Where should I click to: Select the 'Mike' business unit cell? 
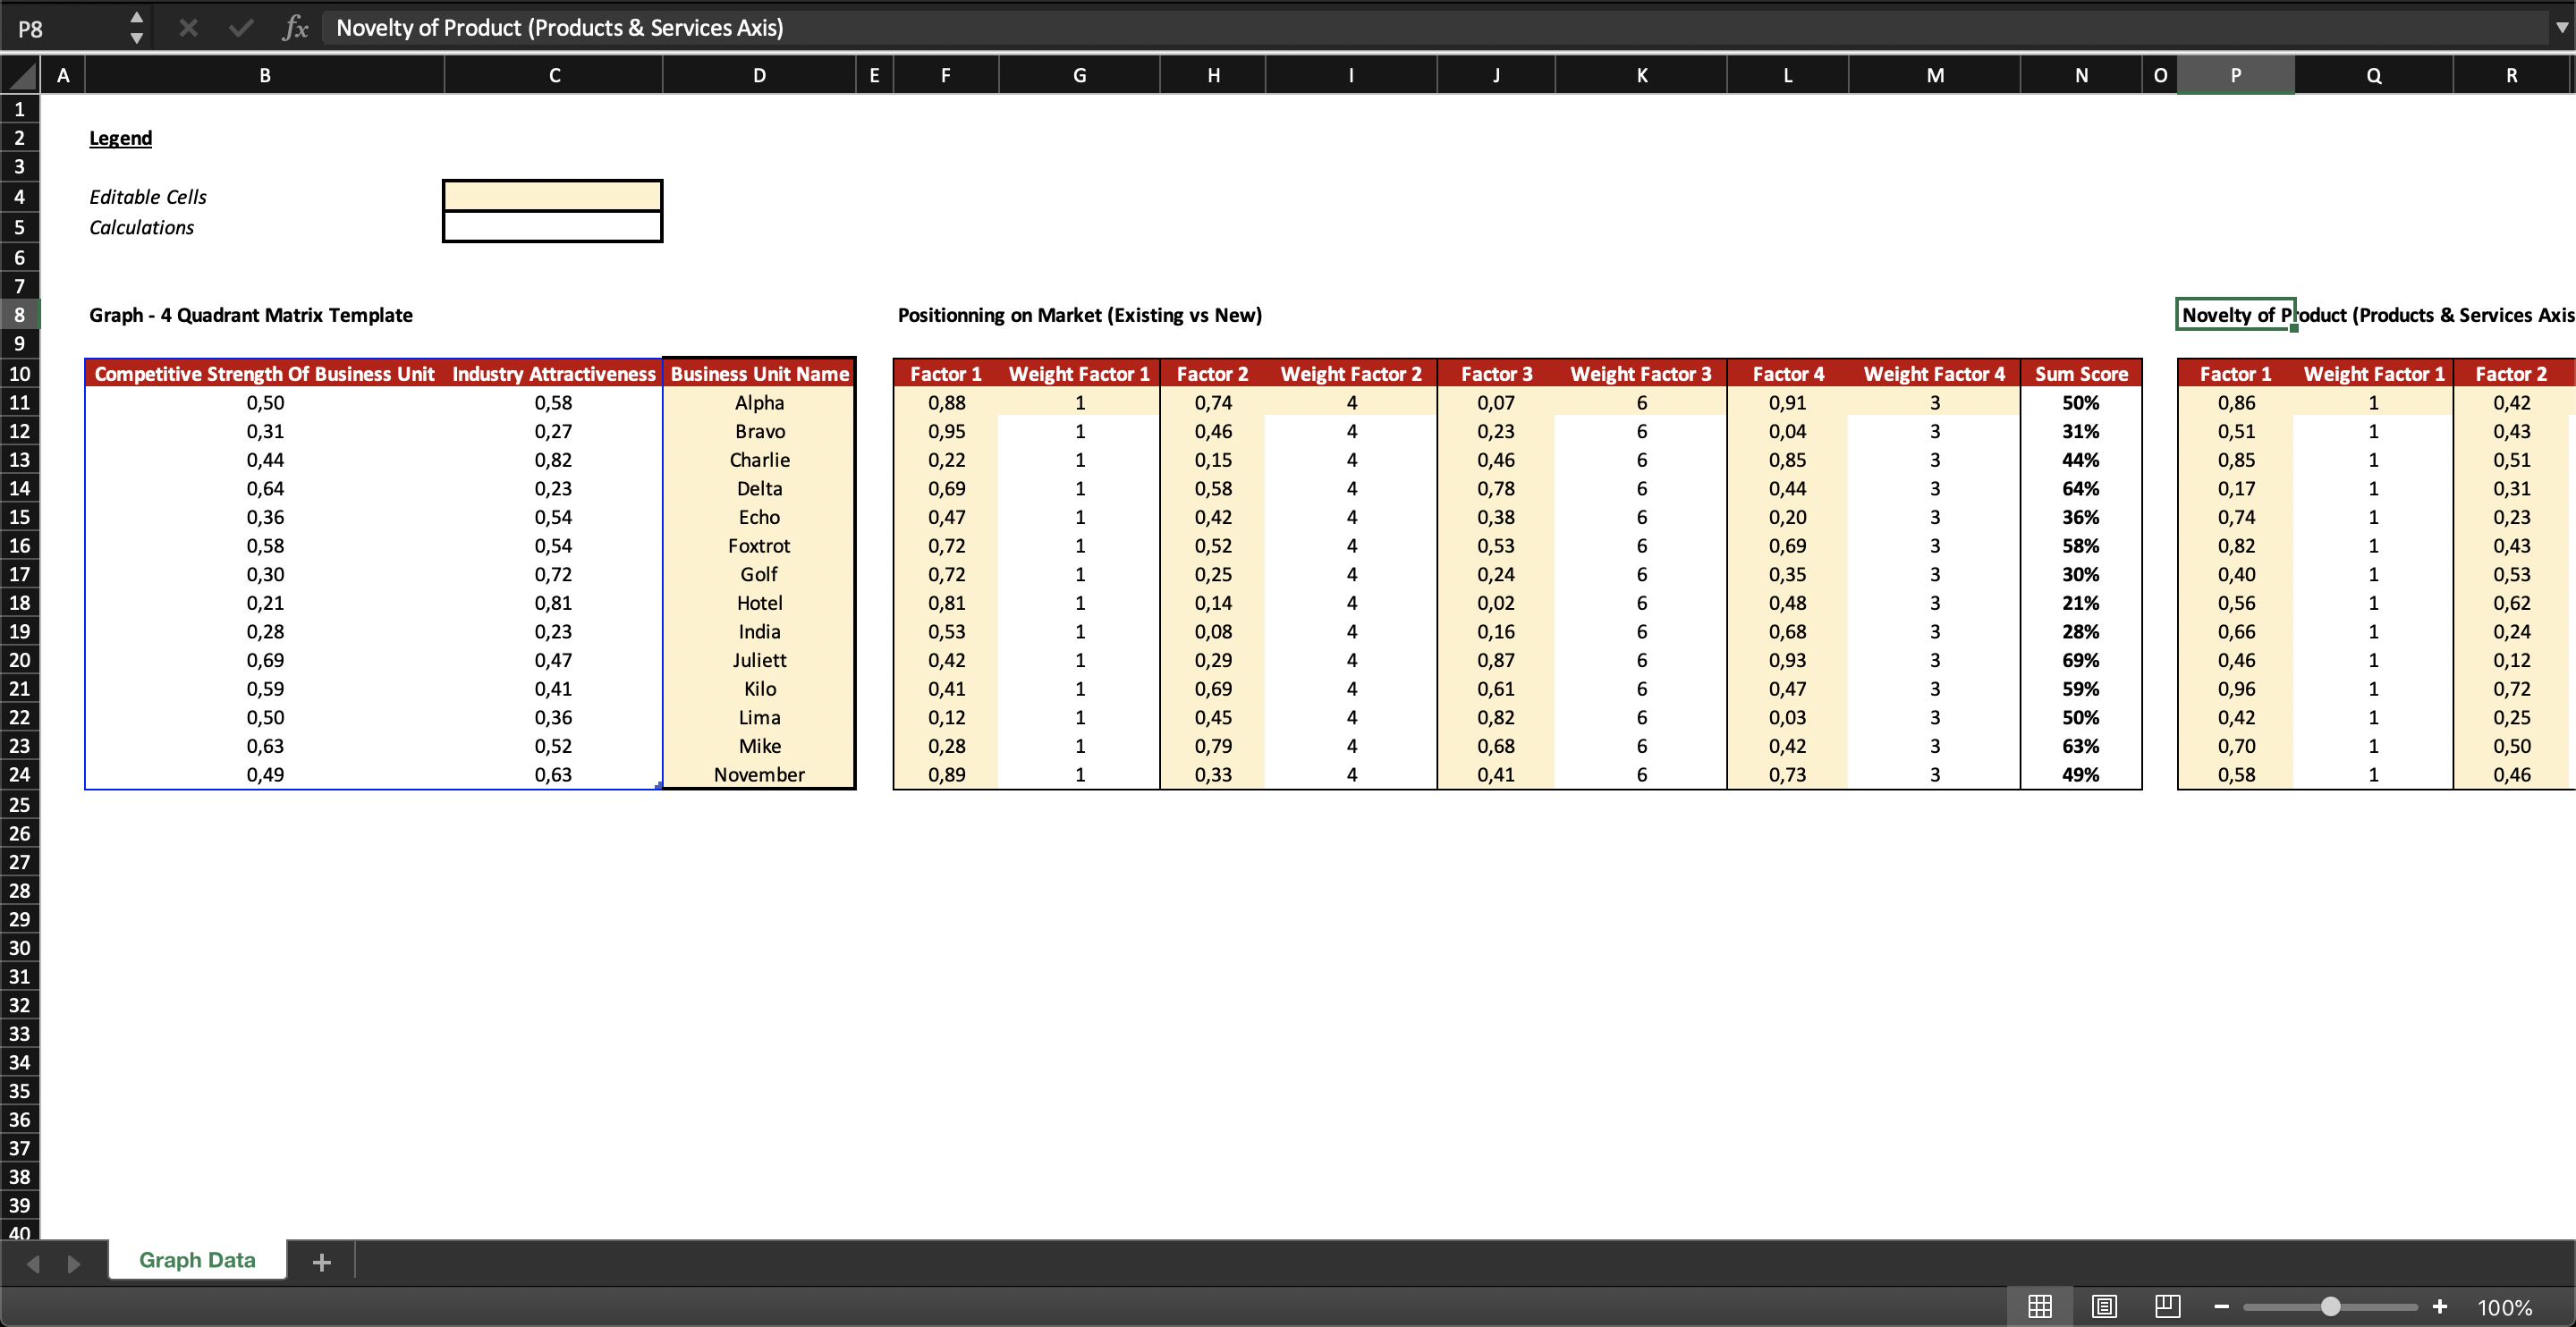[x=759, y=746]
